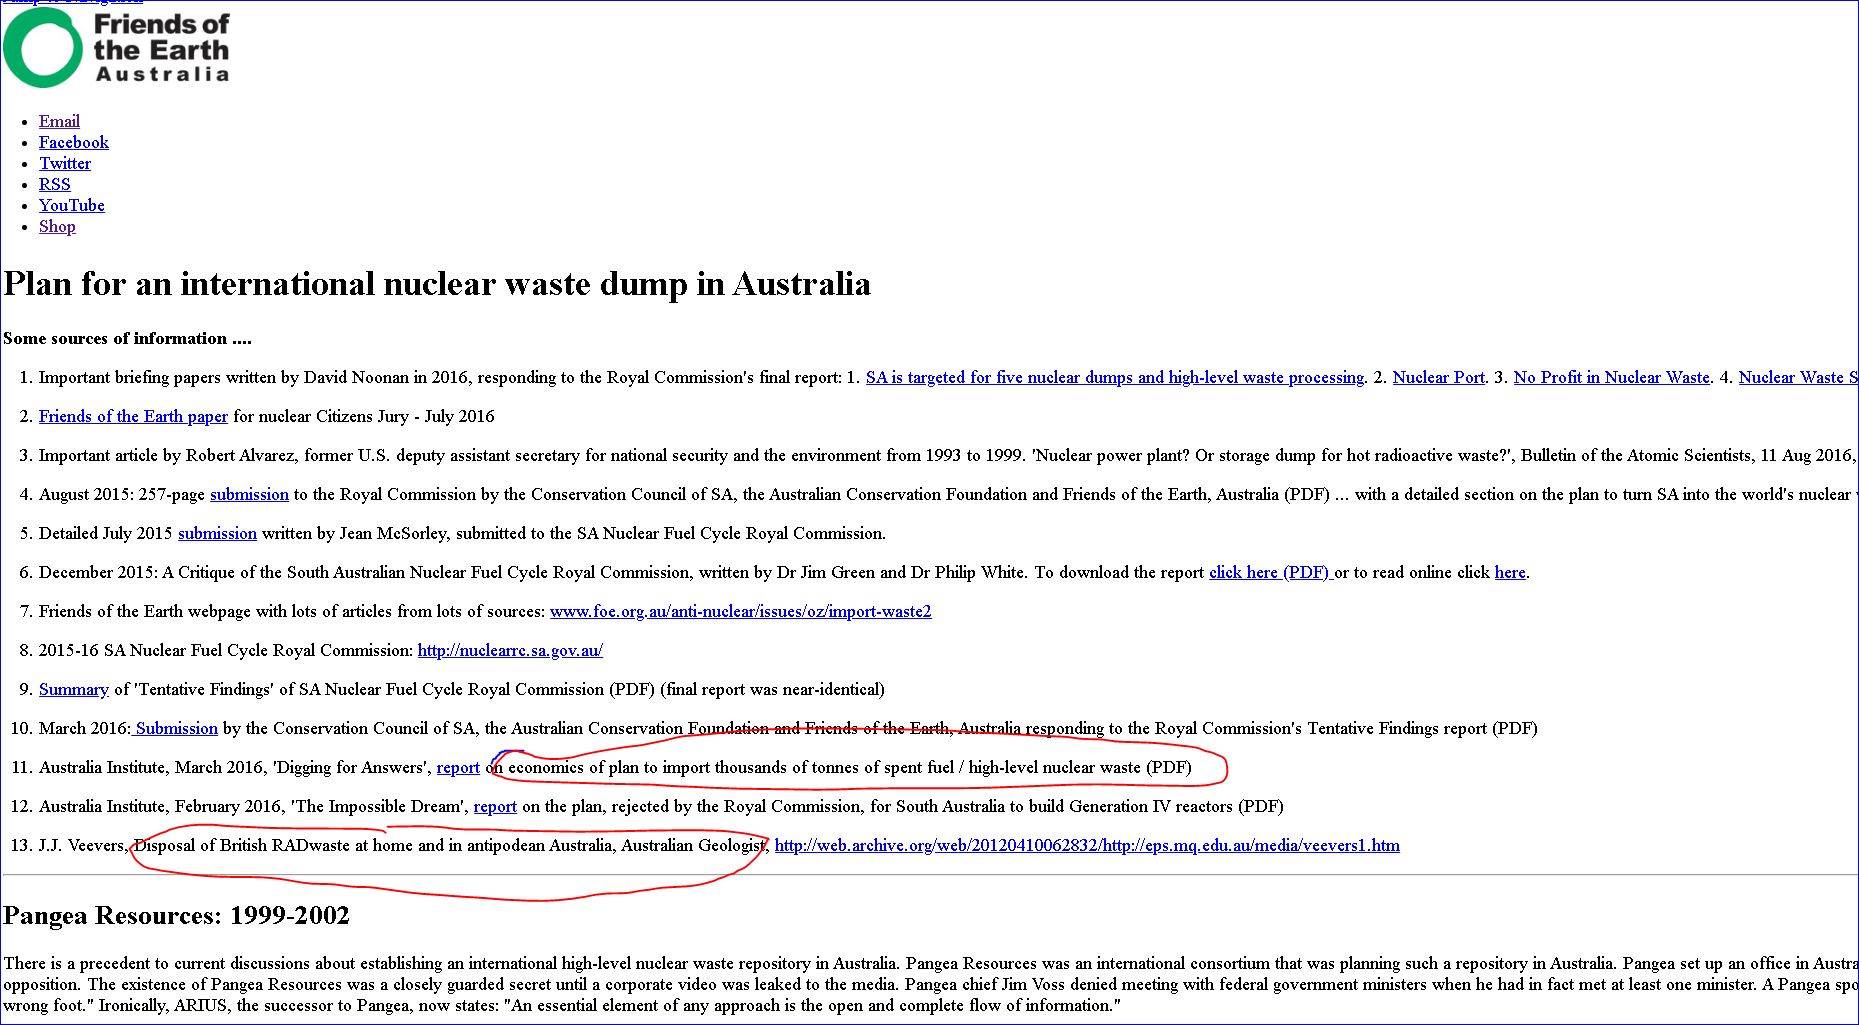Screen dimensions: 1859x1025
Task: Select the RSS feed link
Action: (x=54, y=184)
